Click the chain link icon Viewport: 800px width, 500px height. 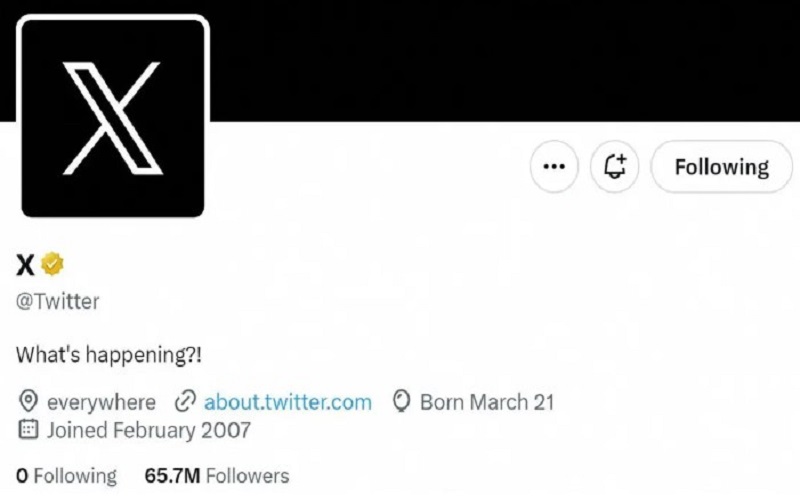pyautogui.click(x=184, y=403)
